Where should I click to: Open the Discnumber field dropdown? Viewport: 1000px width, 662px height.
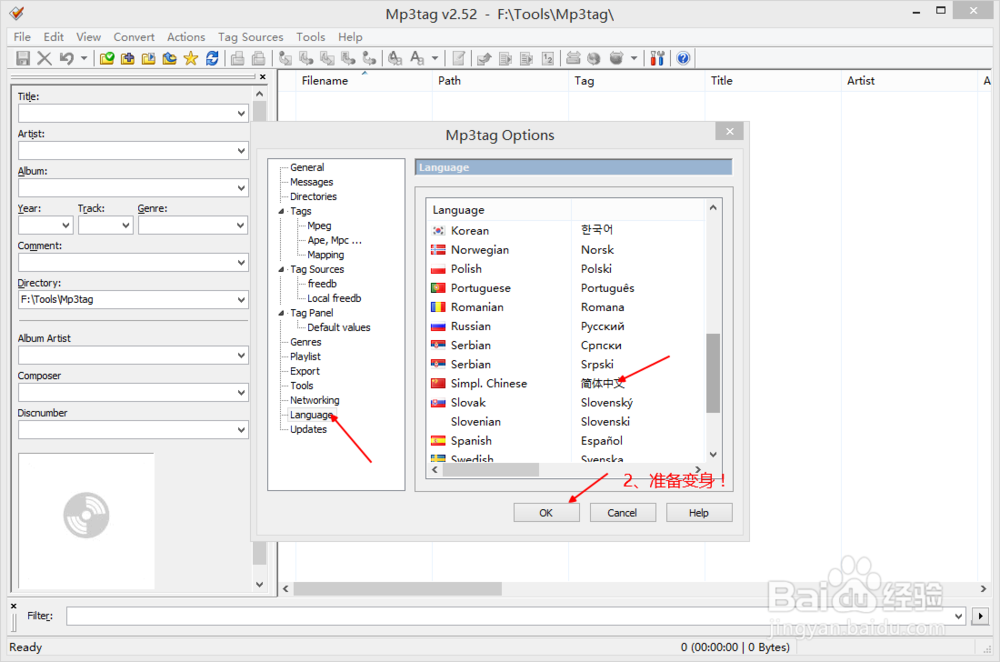[241, 430]
